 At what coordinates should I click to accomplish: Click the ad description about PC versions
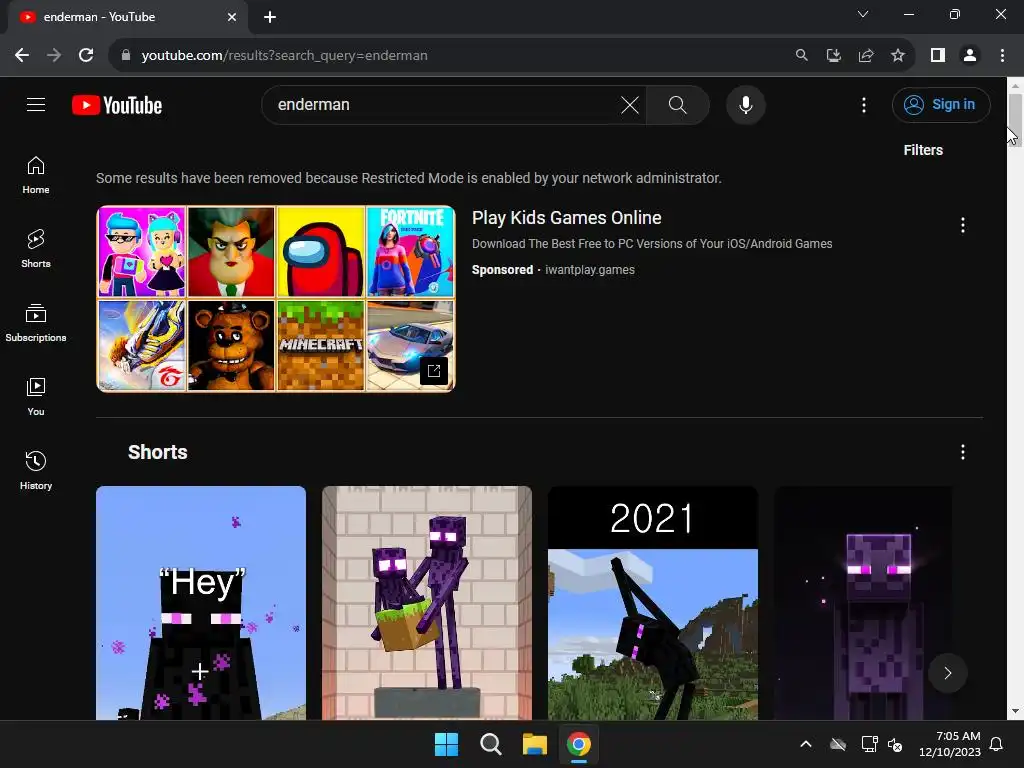tap(652, 244)
